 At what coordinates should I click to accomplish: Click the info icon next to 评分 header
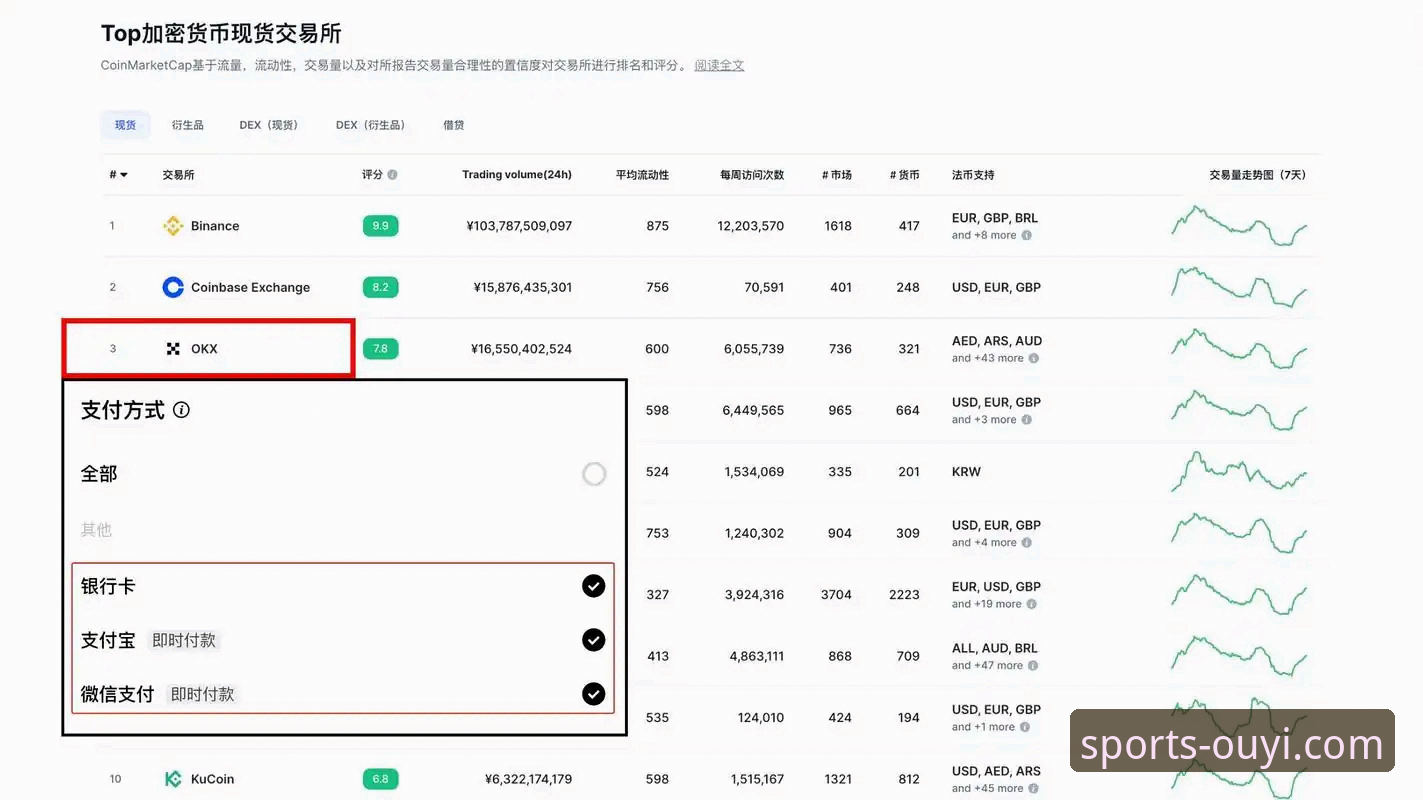tap(392, 175)
